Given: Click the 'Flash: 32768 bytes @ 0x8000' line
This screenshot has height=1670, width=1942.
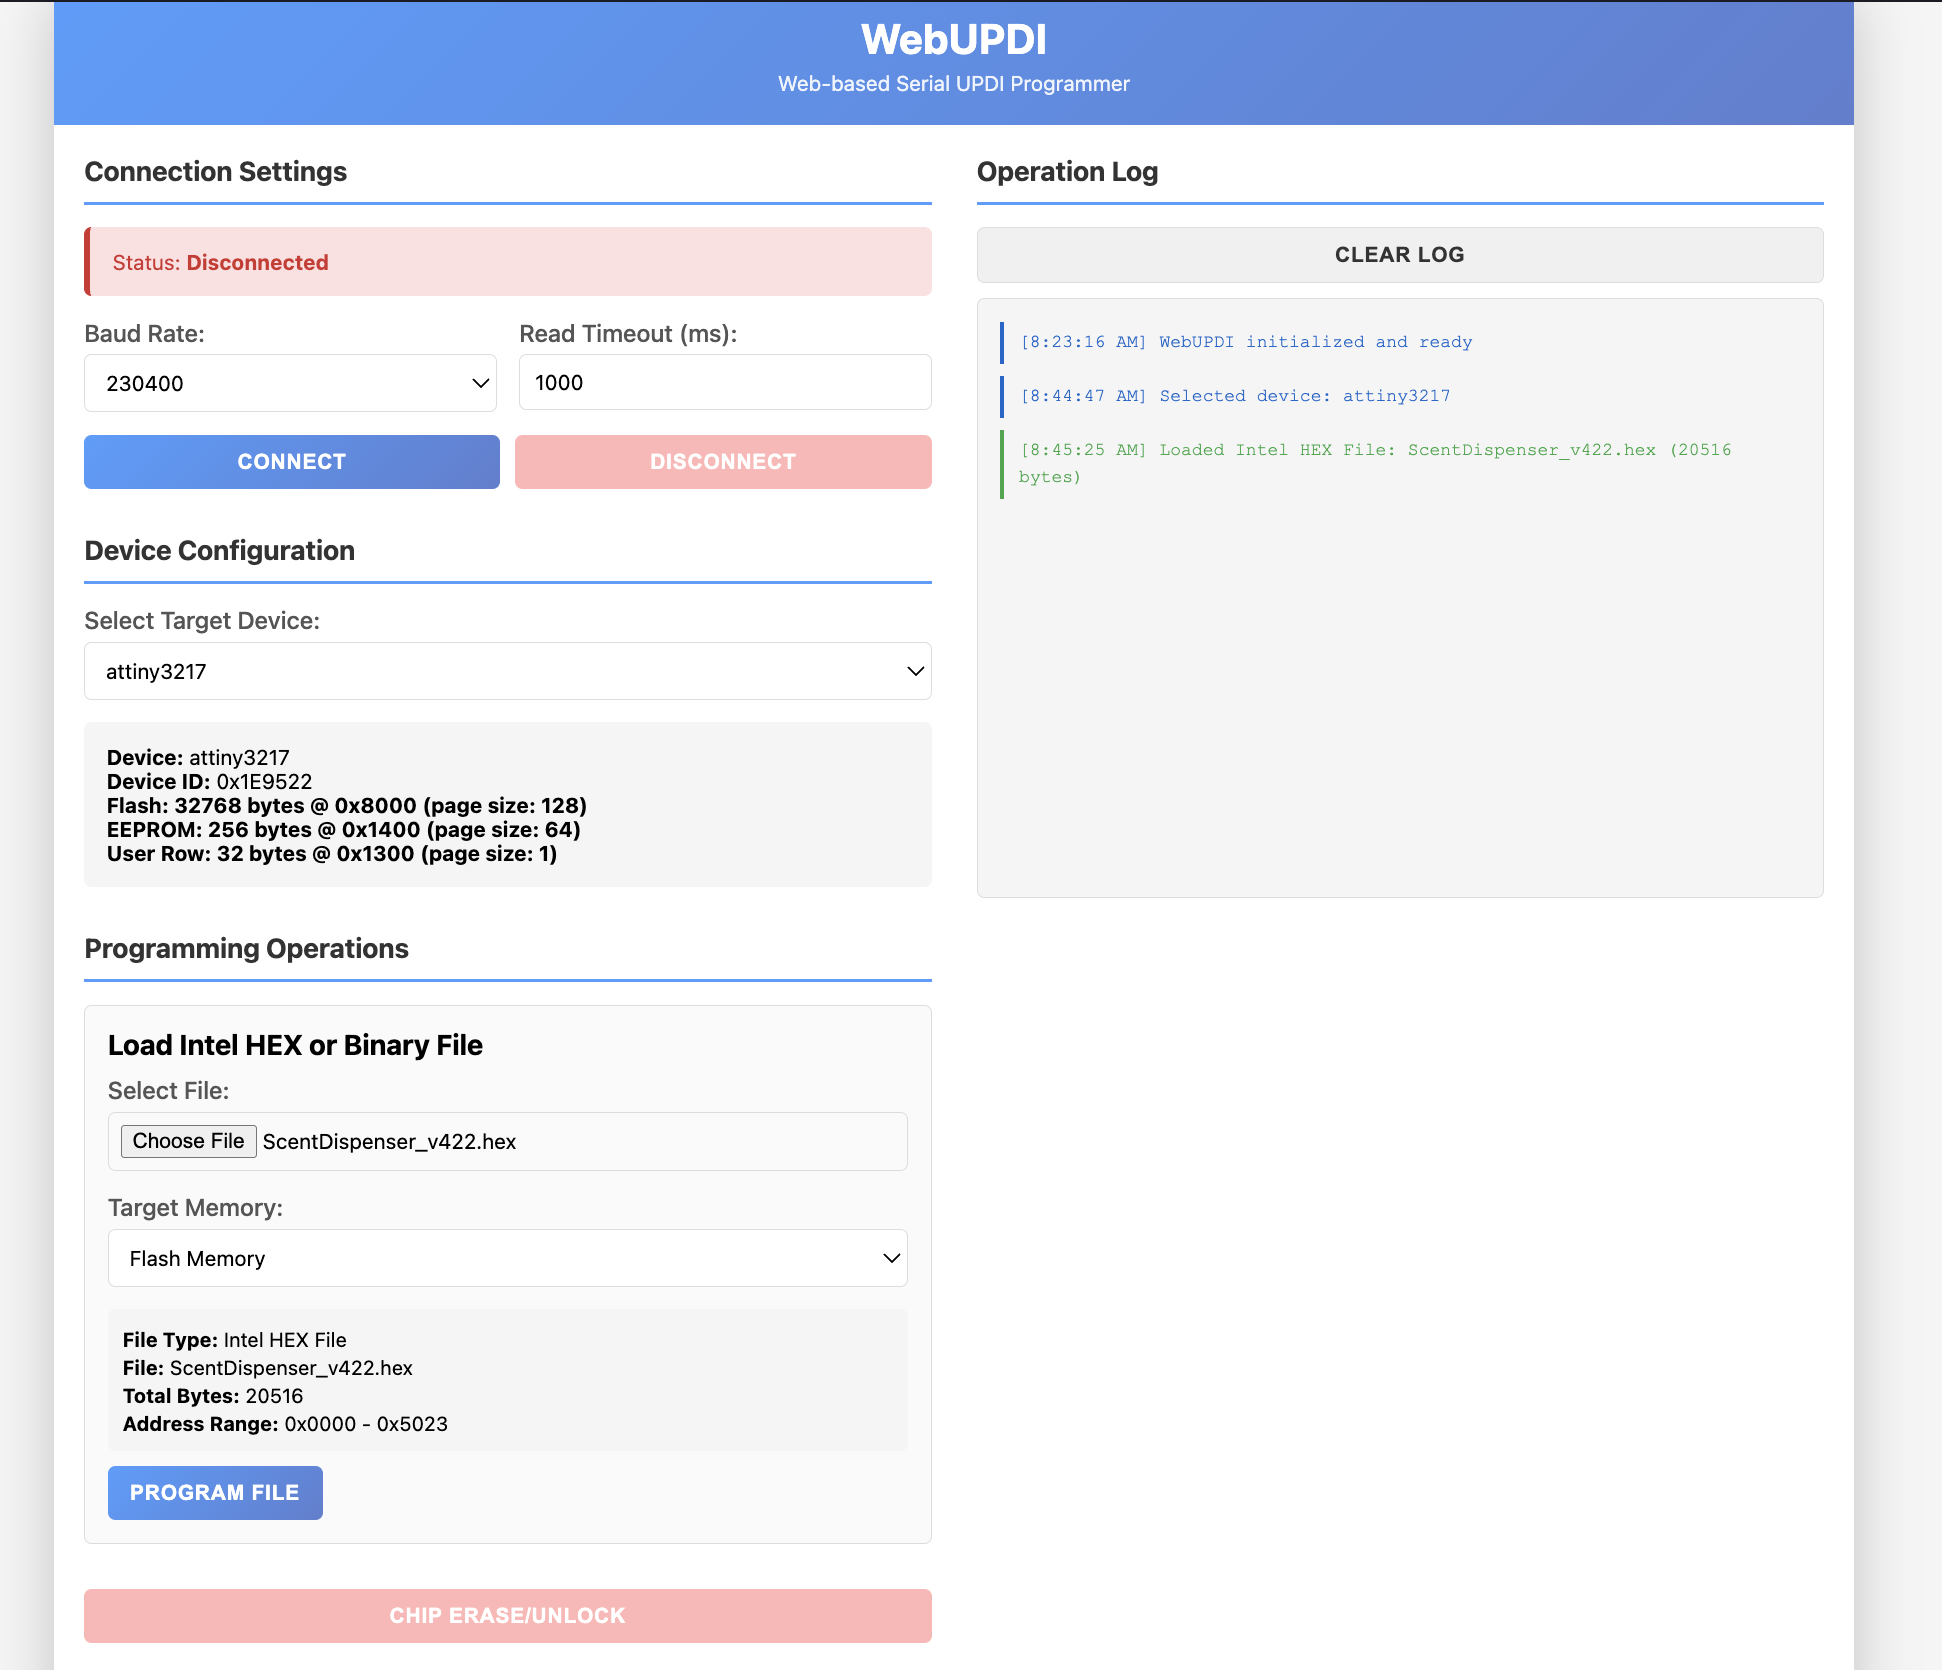Looking at the screenshot, I should (347, 806).
